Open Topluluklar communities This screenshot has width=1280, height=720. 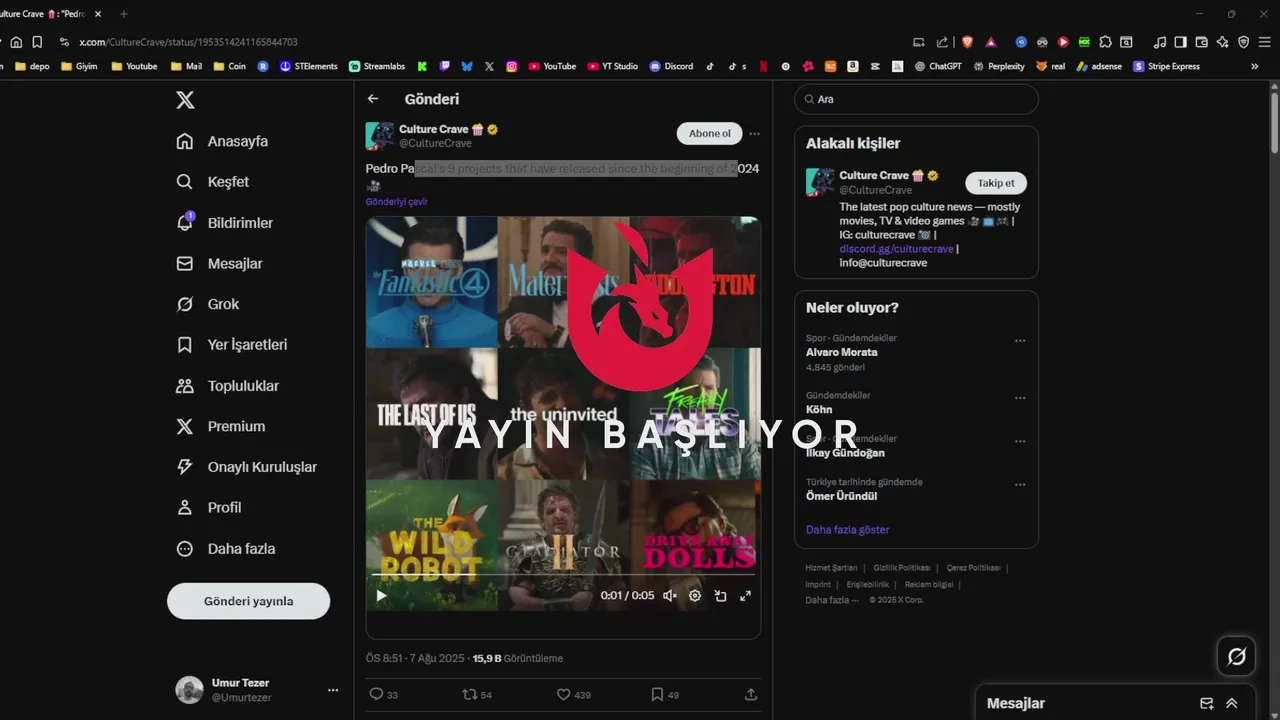tap(227, 386)
